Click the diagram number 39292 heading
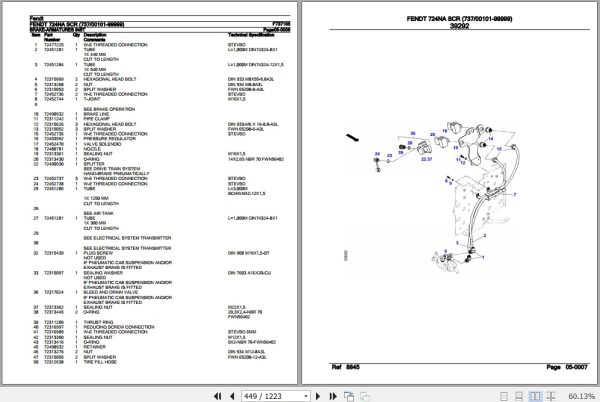Screen dimensions: 600x402 [459, 26]
